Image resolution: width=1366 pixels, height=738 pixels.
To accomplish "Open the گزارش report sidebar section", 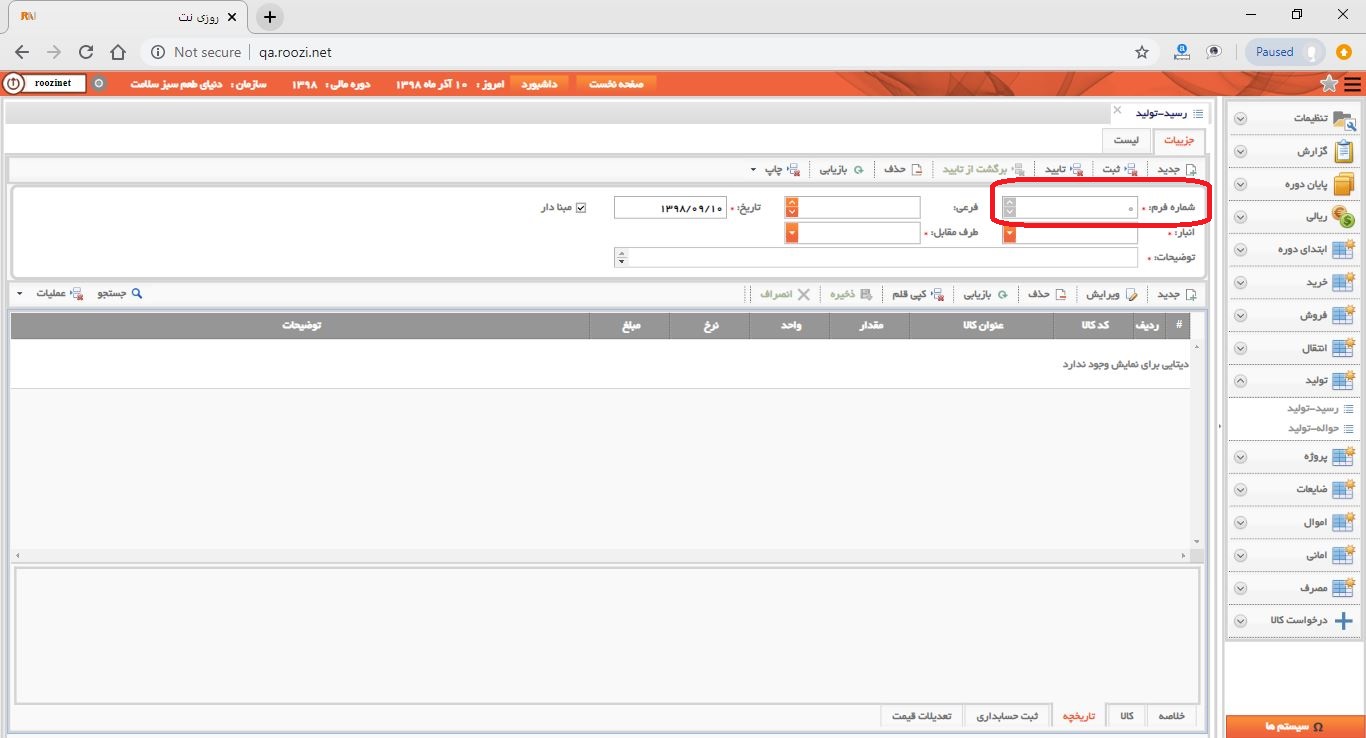I will 1293,151.
